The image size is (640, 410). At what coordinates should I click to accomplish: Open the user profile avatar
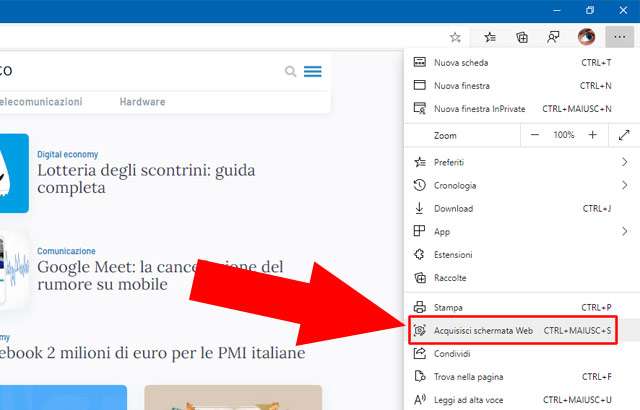tap(587, 37)
